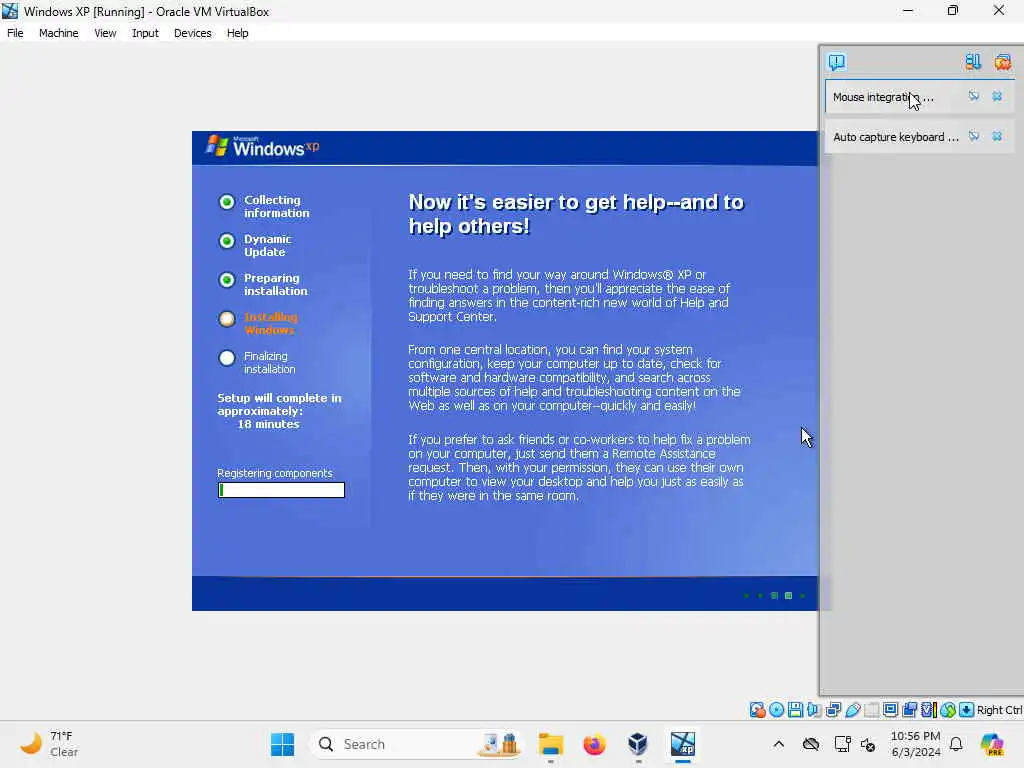This screenshot has height=768, width=1024.
Task: Open the View menu
Action: click(105, 33)
